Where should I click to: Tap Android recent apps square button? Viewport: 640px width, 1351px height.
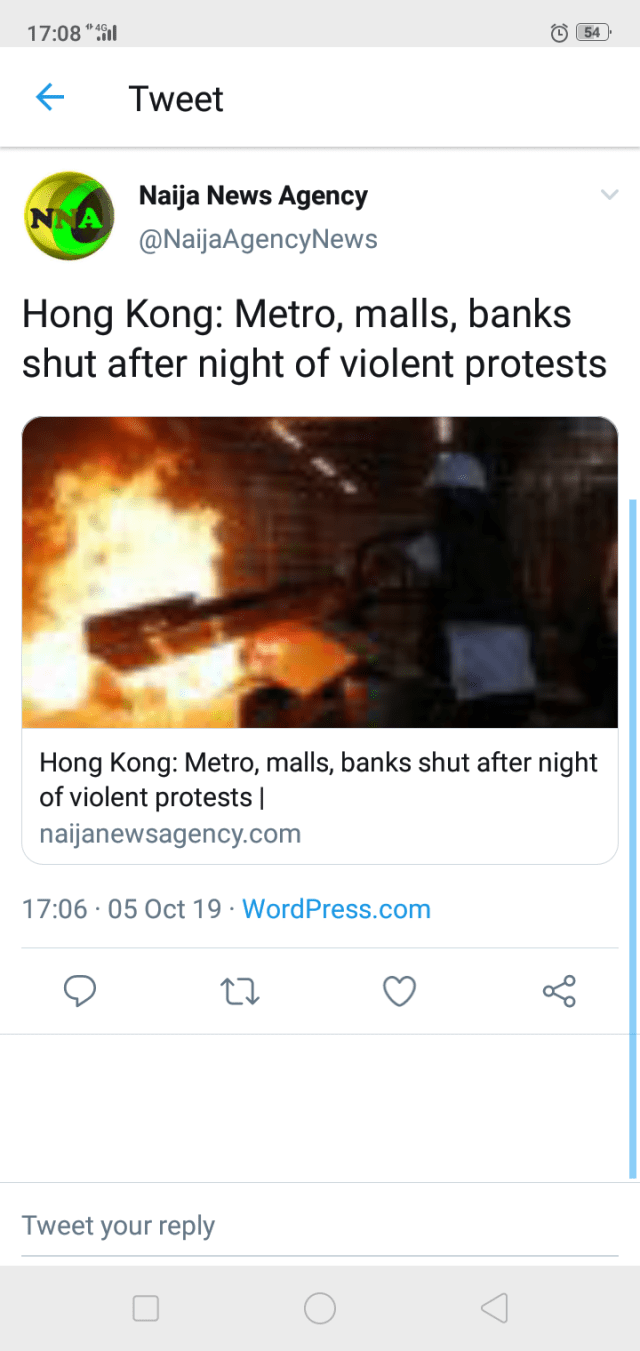click(x=146, y=1307)
